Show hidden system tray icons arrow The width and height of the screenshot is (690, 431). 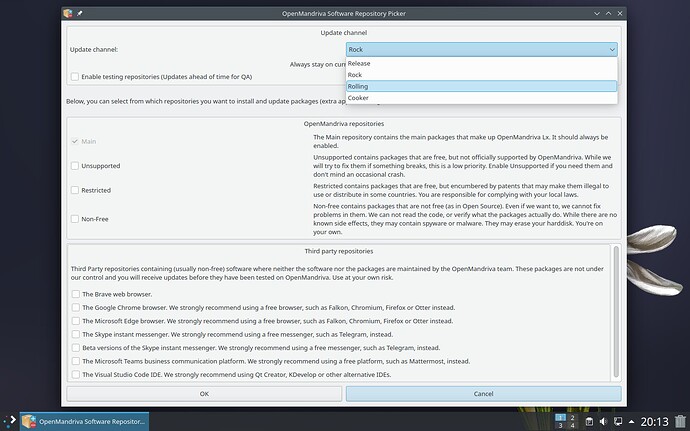click(x=631, y=421)
